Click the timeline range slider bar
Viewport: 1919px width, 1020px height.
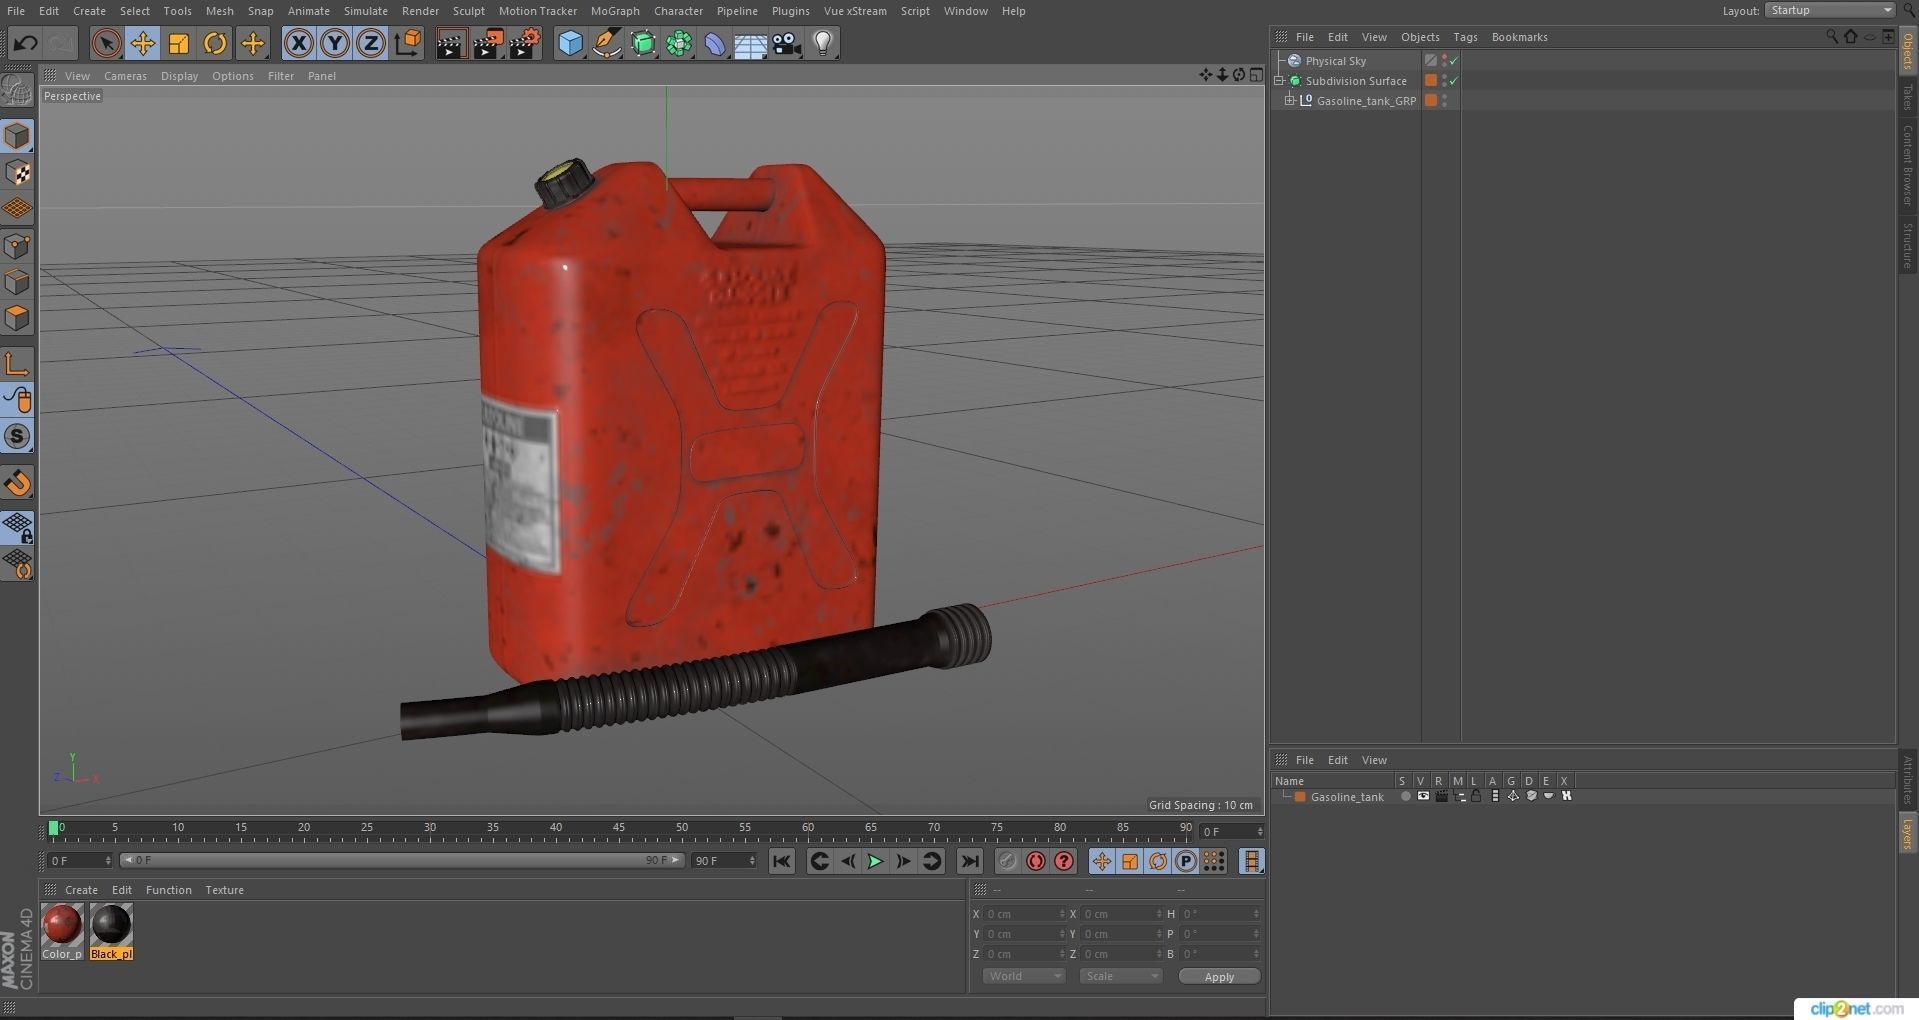tap(401, 860)
